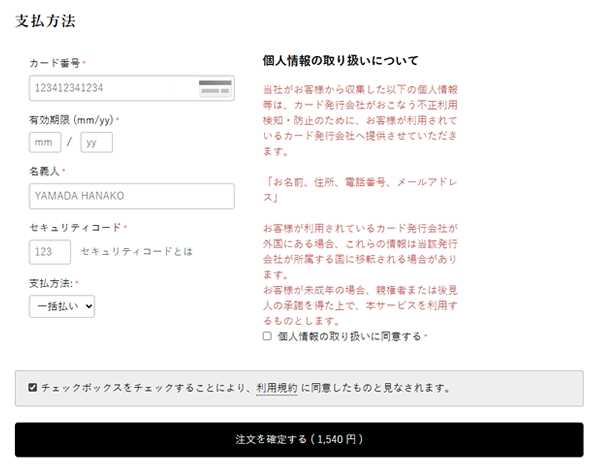600x476 pixels.
Task: Click the credit card icon in card number field
Action: 215,88
